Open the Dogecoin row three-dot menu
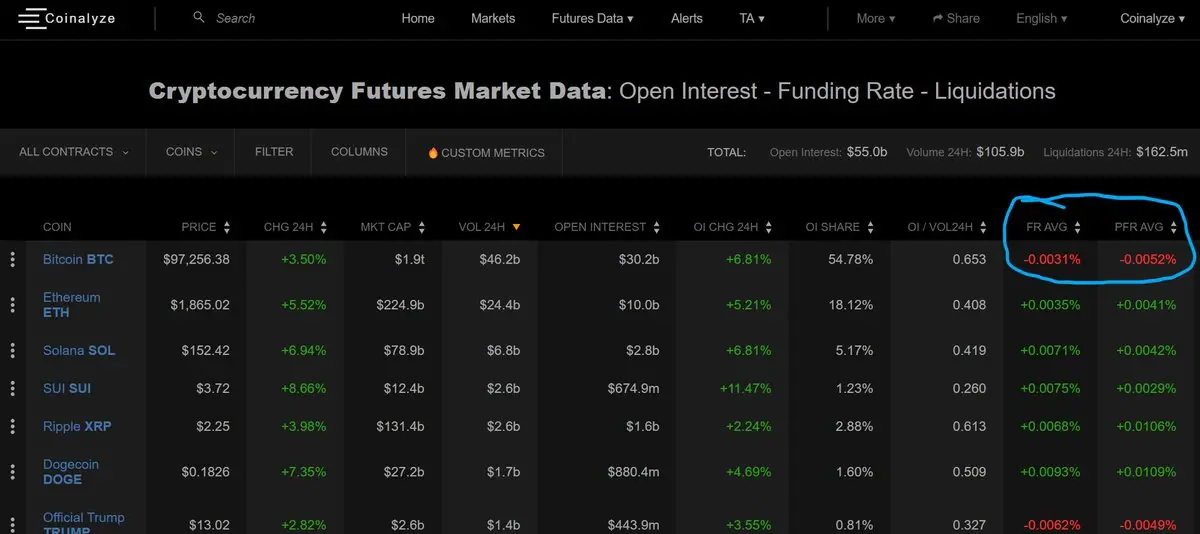Image resolution: width=1200 pixels, height=534 pixels. 13,472
